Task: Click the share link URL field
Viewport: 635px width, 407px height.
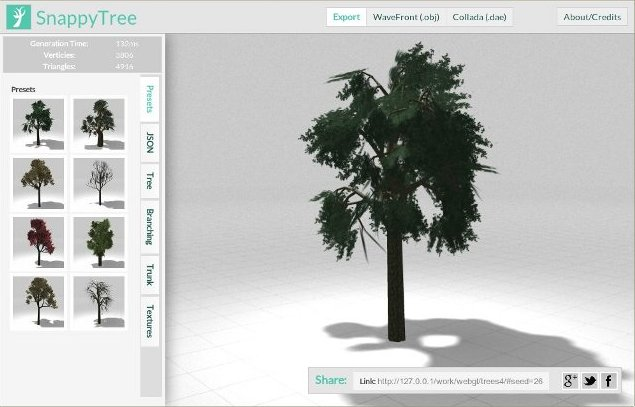Action: (450, 381)
